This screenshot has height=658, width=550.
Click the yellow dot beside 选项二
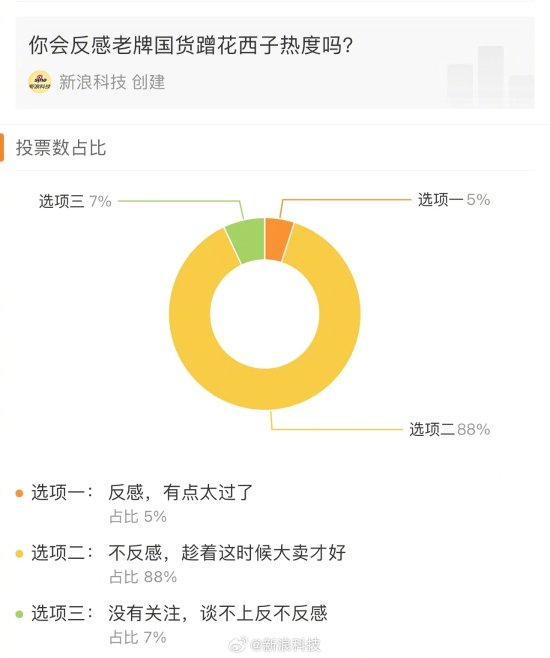[19, 554]
